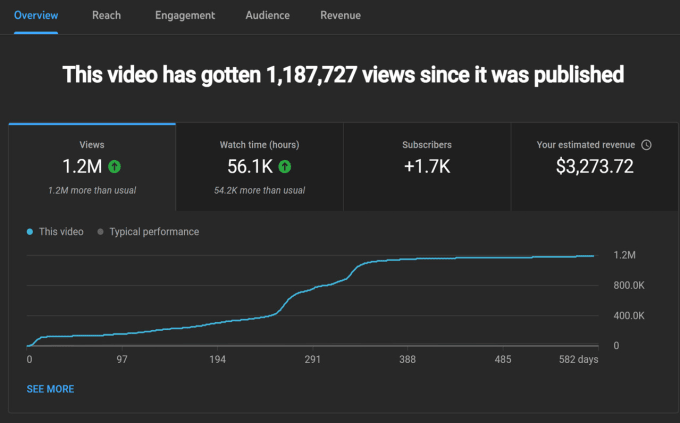Click the 54.2K more than usual text
The width and height of the screenshot is (680, 423).
point(259,190)
